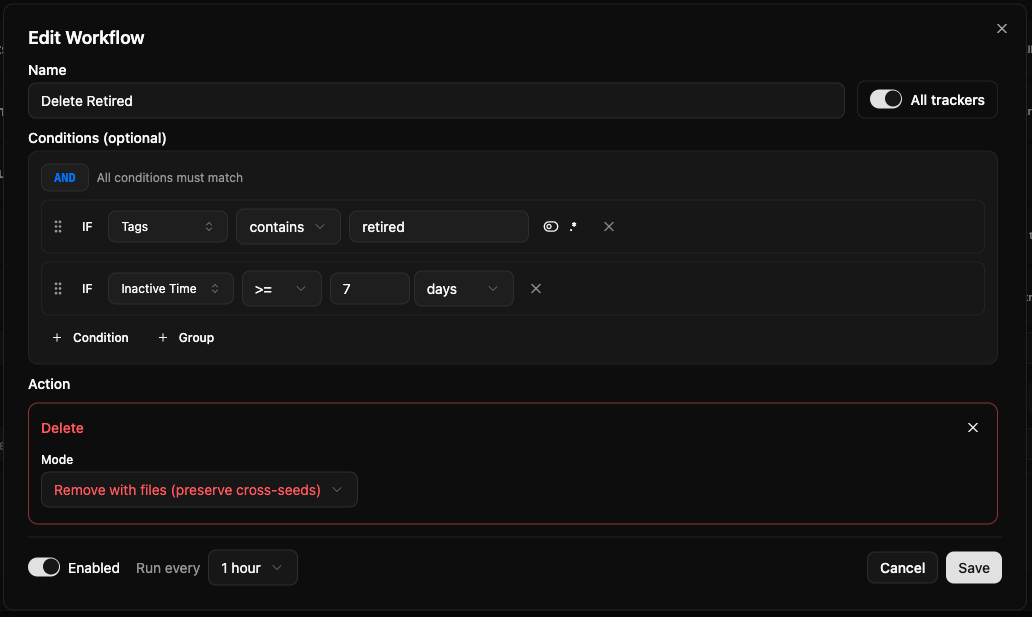This screenshot has width=1032, height=617.
Task: Click the workflow Name input field
Action: [x=436, y=101]
